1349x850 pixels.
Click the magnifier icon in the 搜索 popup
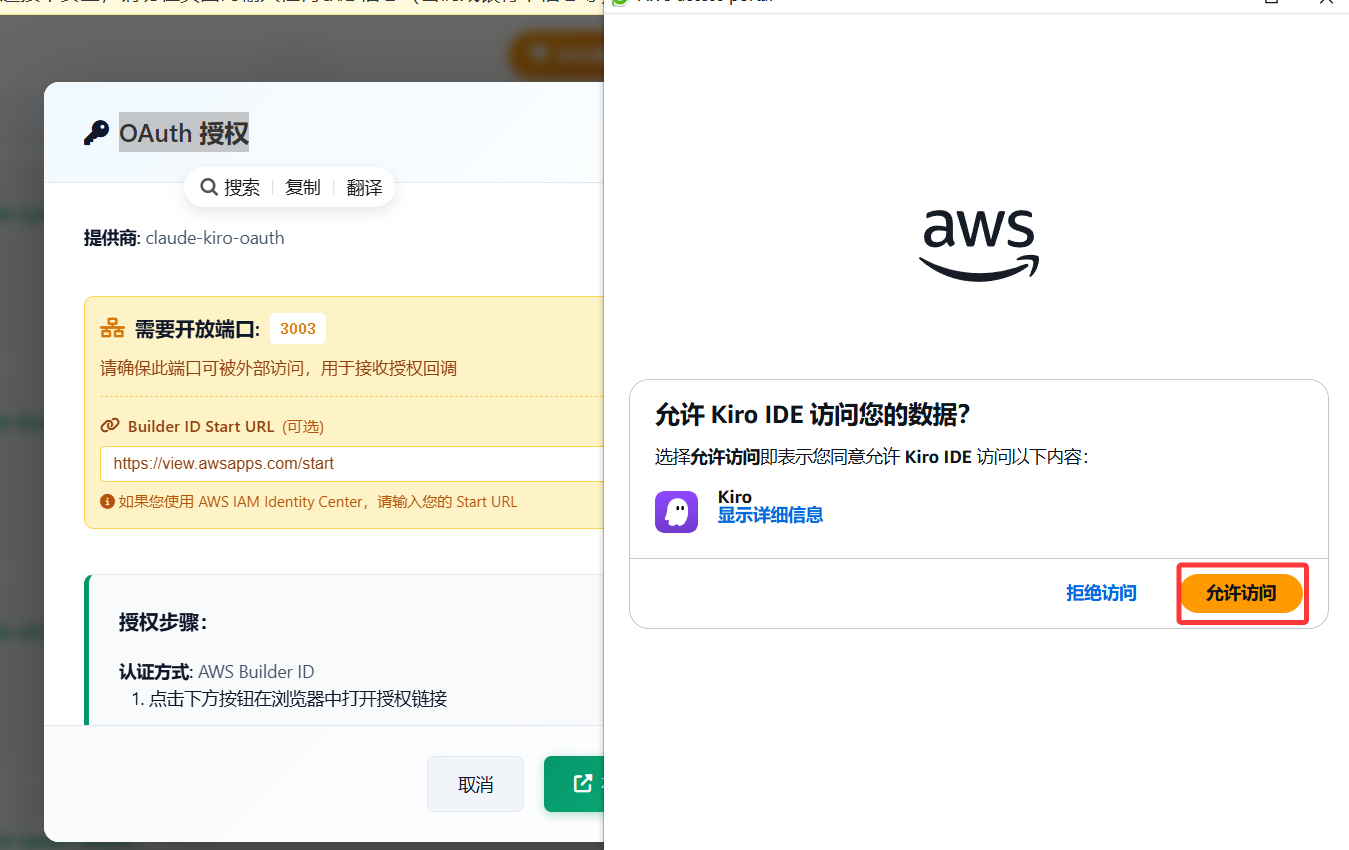tap(209, 187)
